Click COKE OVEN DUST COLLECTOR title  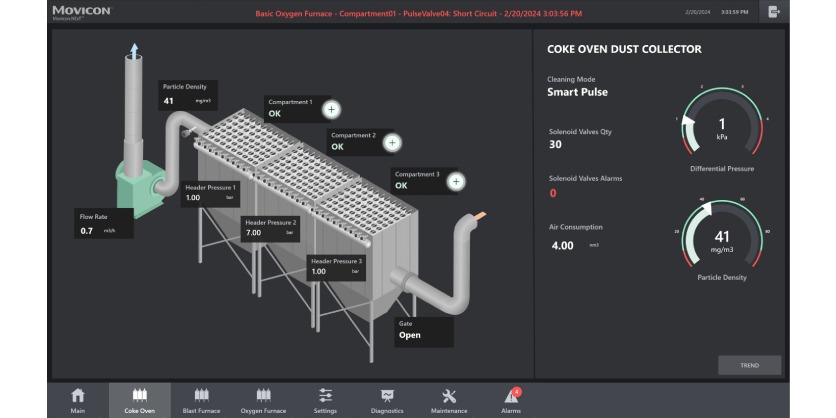click(x=624, y=50)
